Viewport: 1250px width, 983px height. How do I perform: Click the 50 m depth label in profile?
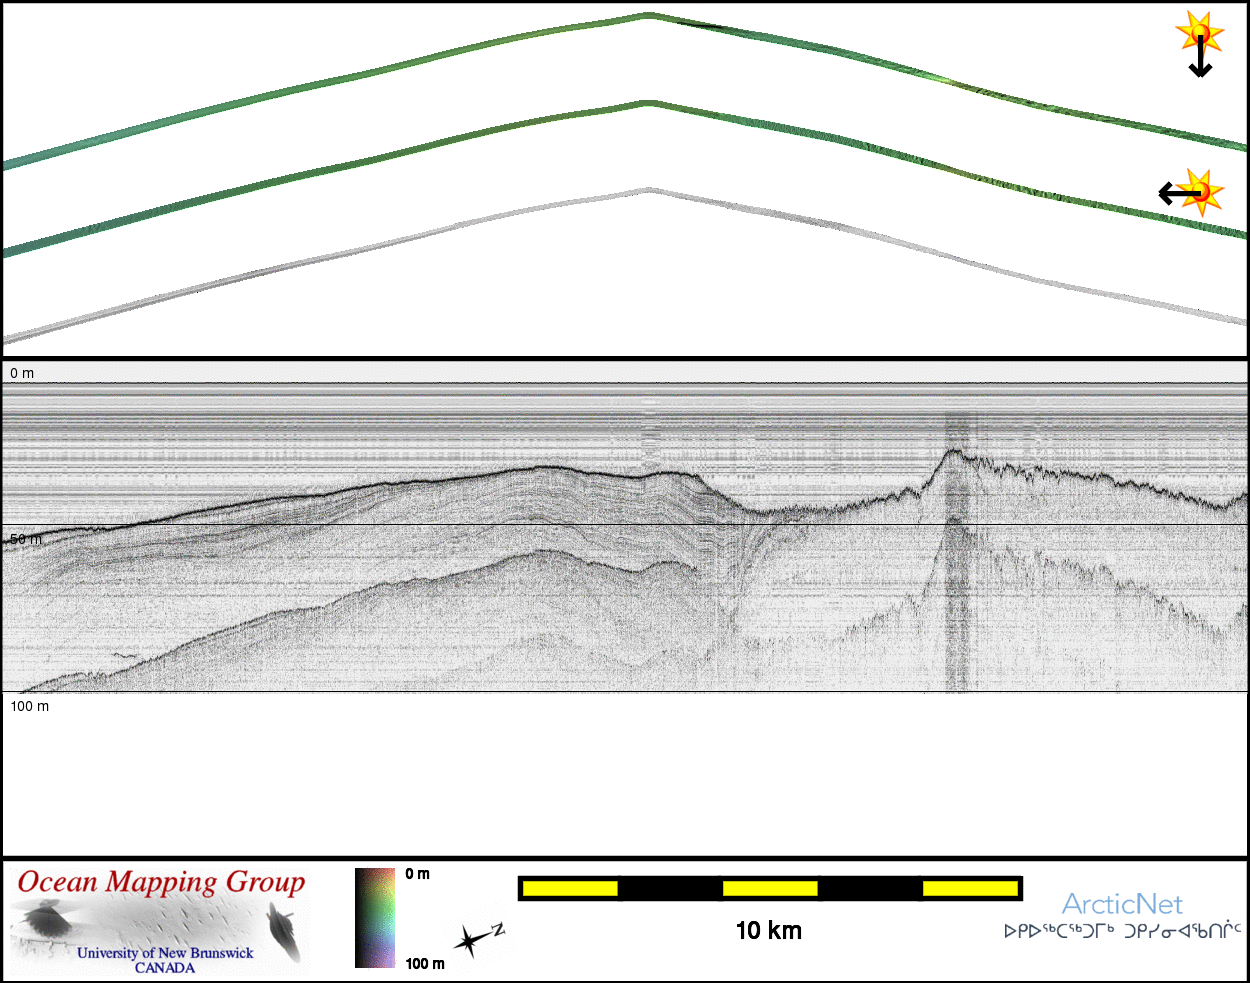click(26, 539)
